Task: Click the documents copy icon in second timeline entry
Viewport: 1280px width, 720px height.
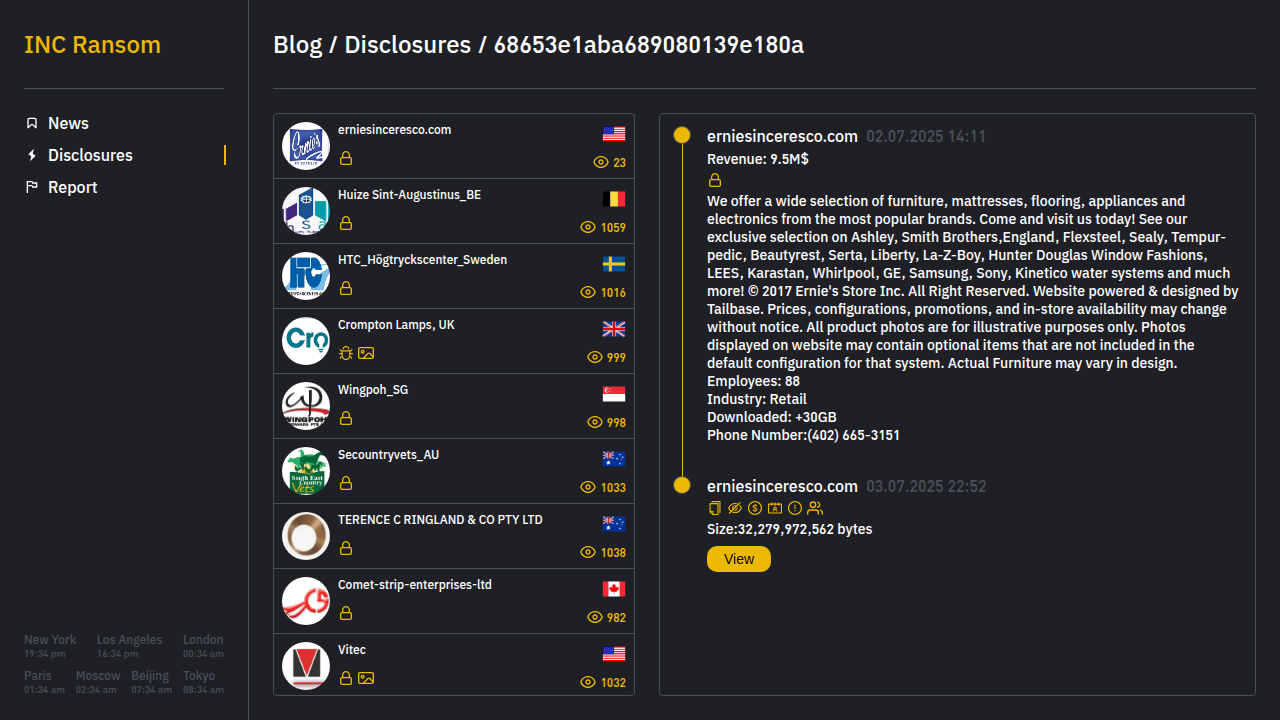Action: pos(714,508)
